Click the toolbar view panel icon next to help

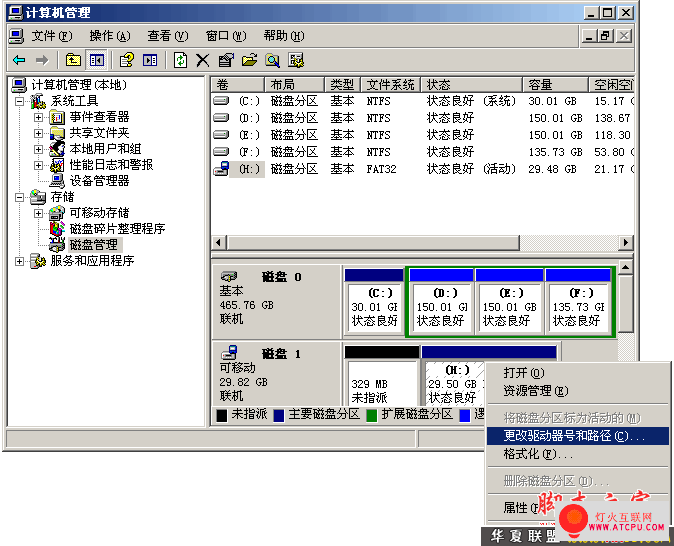tap(150, 60)
